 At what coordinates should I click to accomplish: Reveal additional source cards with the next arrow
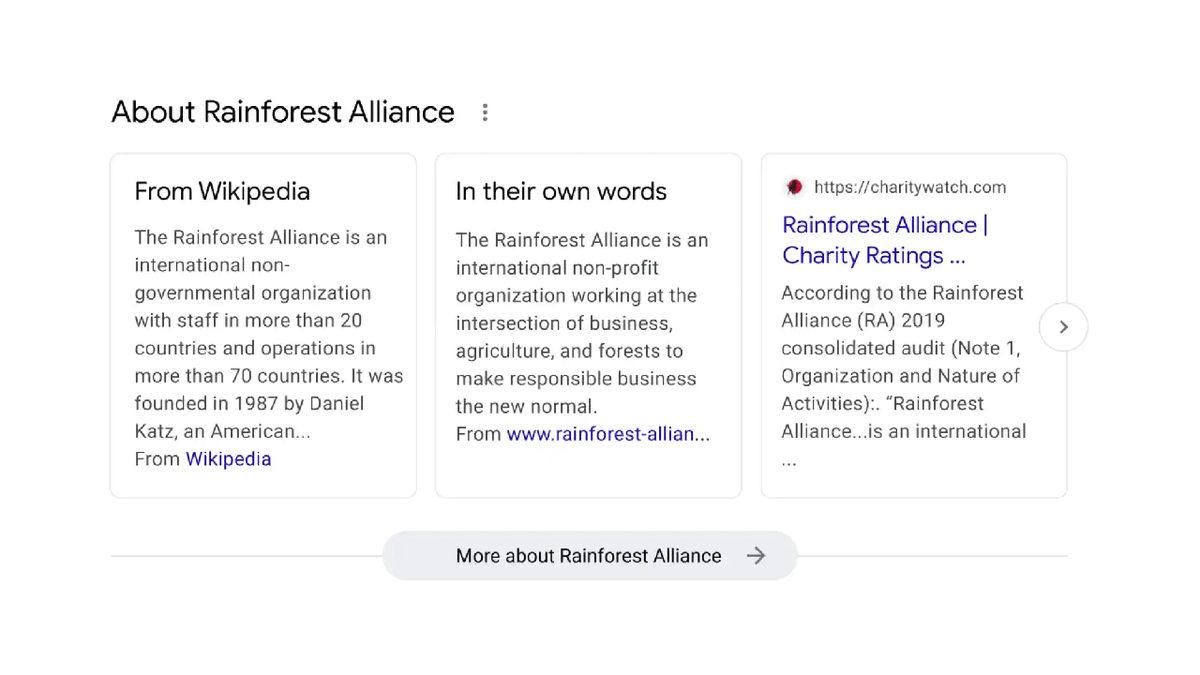coord(1063,326)
